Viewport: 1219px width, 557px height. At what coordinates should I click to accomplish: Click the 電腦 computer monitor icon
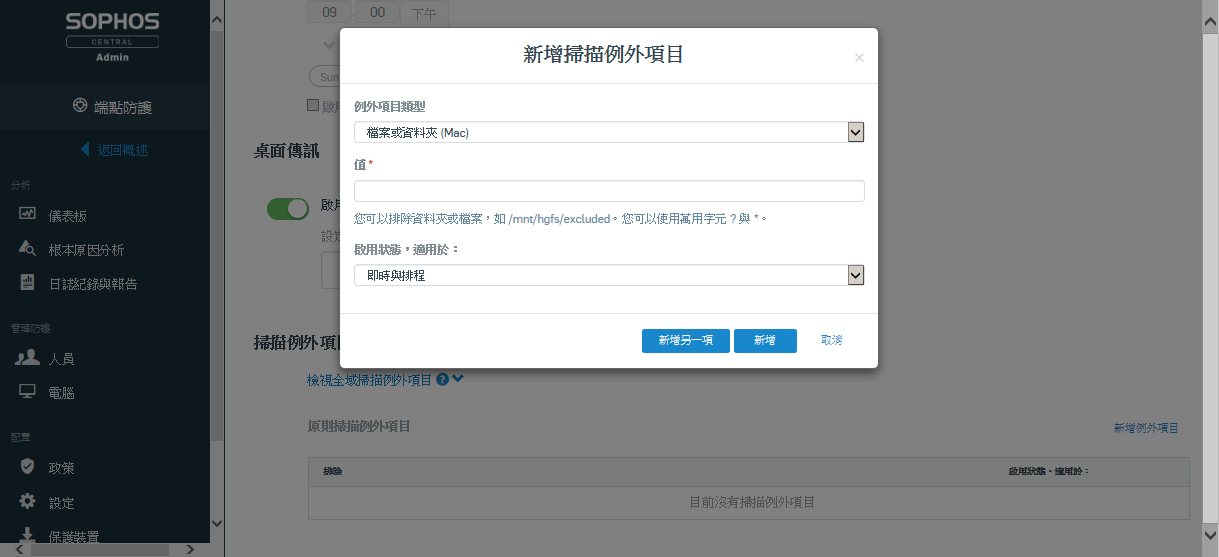point(27,392)
